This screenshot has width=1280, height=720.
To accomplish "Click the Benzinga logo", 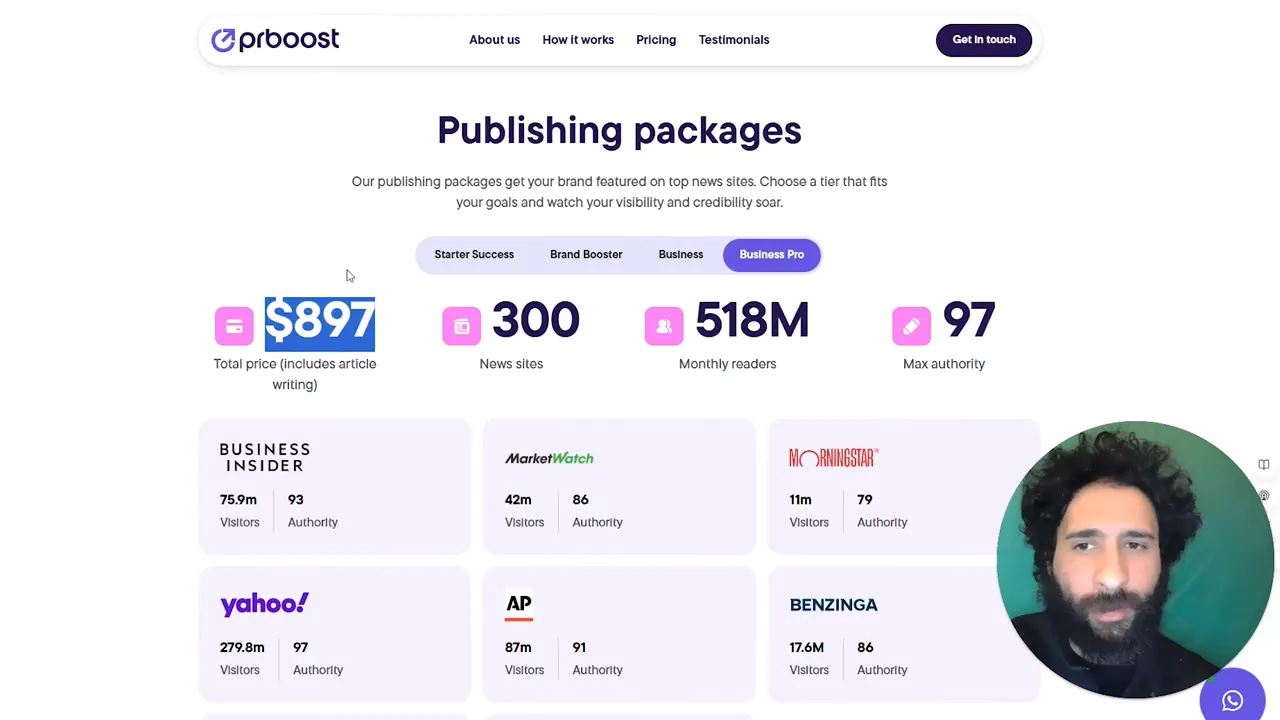I will click(833, 605).
